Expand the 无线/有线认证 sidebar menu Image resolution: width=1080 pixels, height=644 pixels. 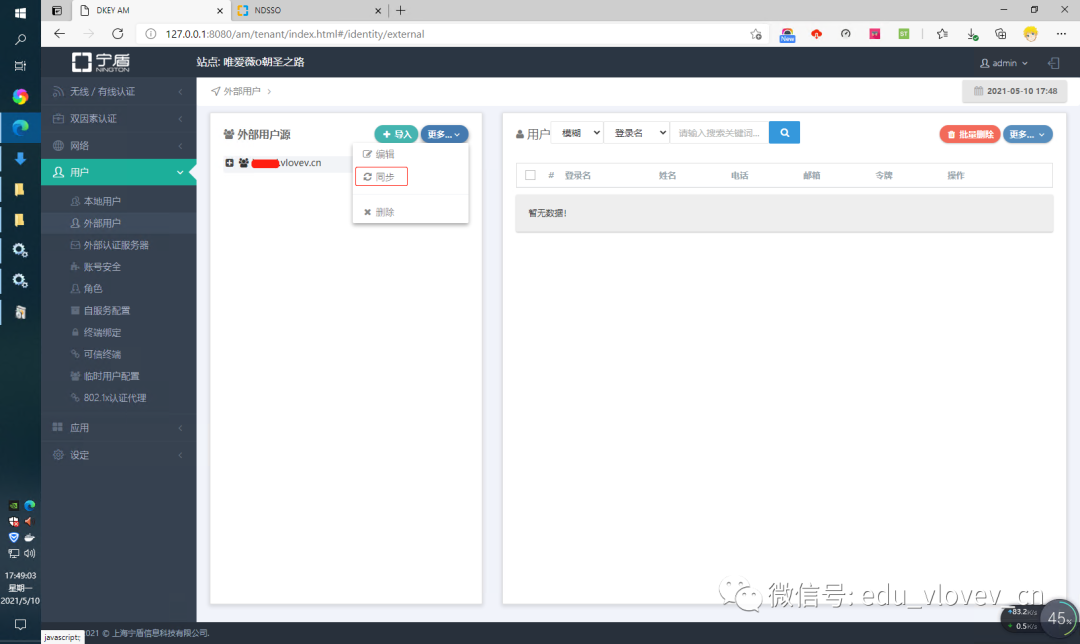tap(118, 92)
